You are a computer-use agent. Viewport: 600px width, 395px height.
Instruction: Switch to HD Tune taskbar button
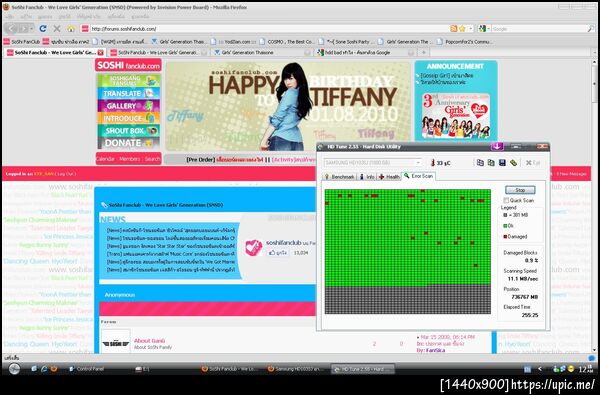click(x=363, y=369)
